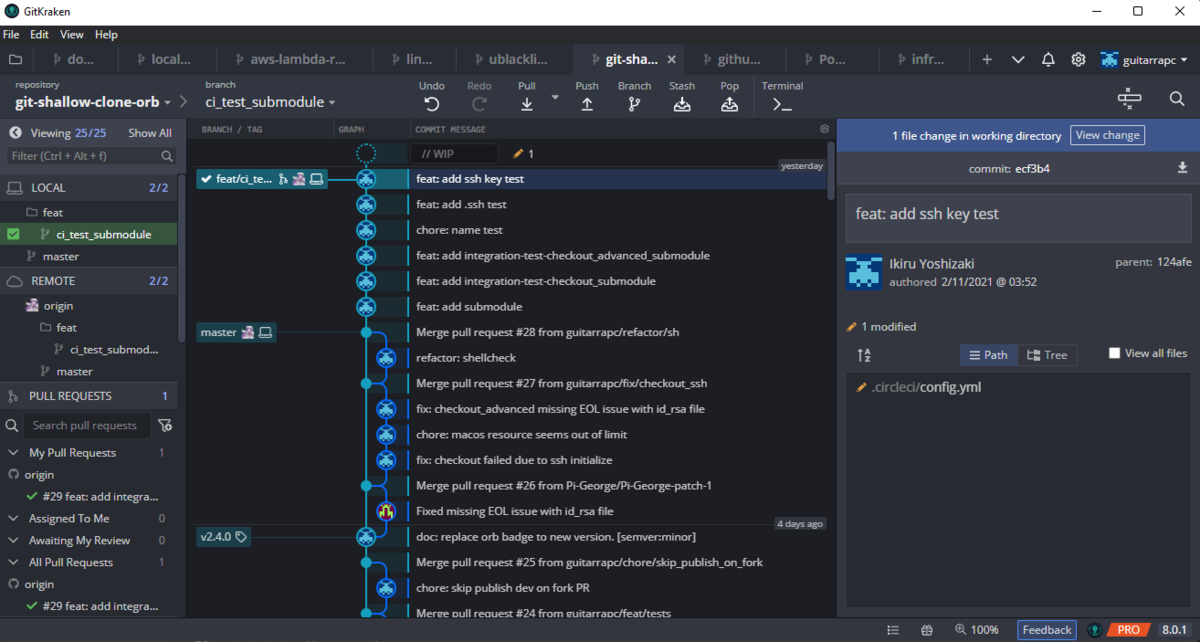Open the notifications bell icon
Screen dimensions: 1200x642
[x=1048, y=59]
